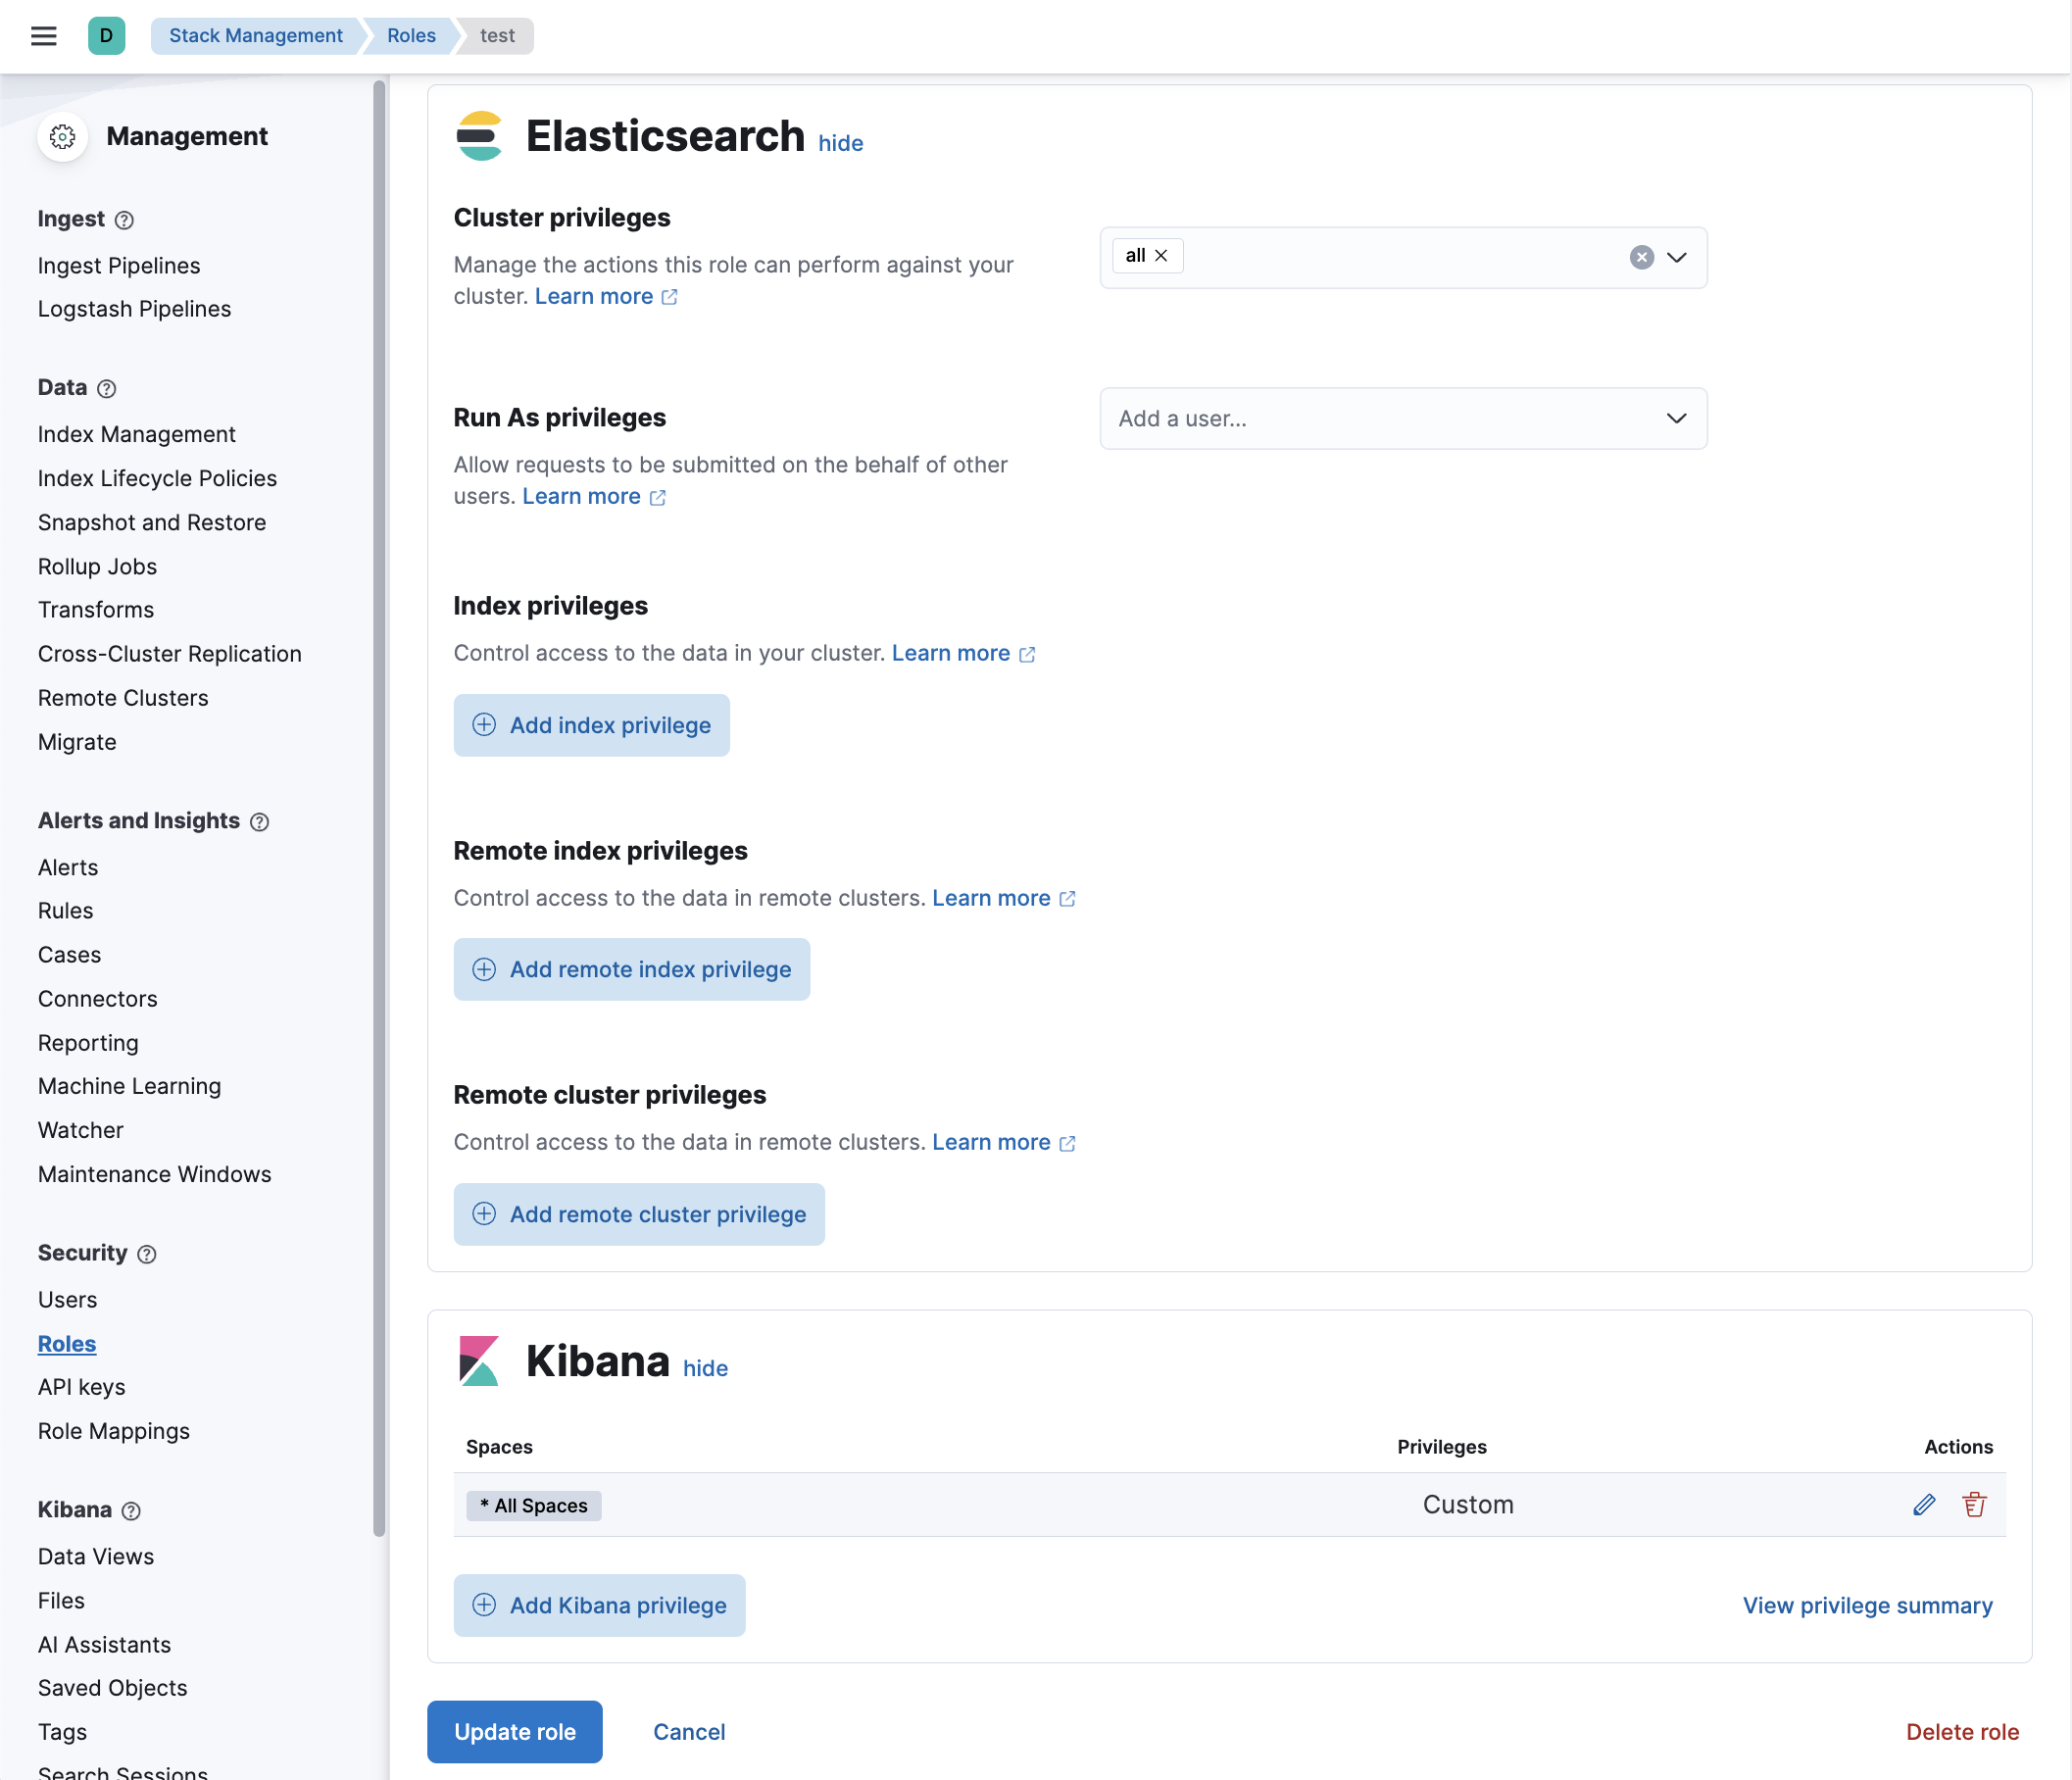Open Index Lifecycle Policies

click(157, 478)
